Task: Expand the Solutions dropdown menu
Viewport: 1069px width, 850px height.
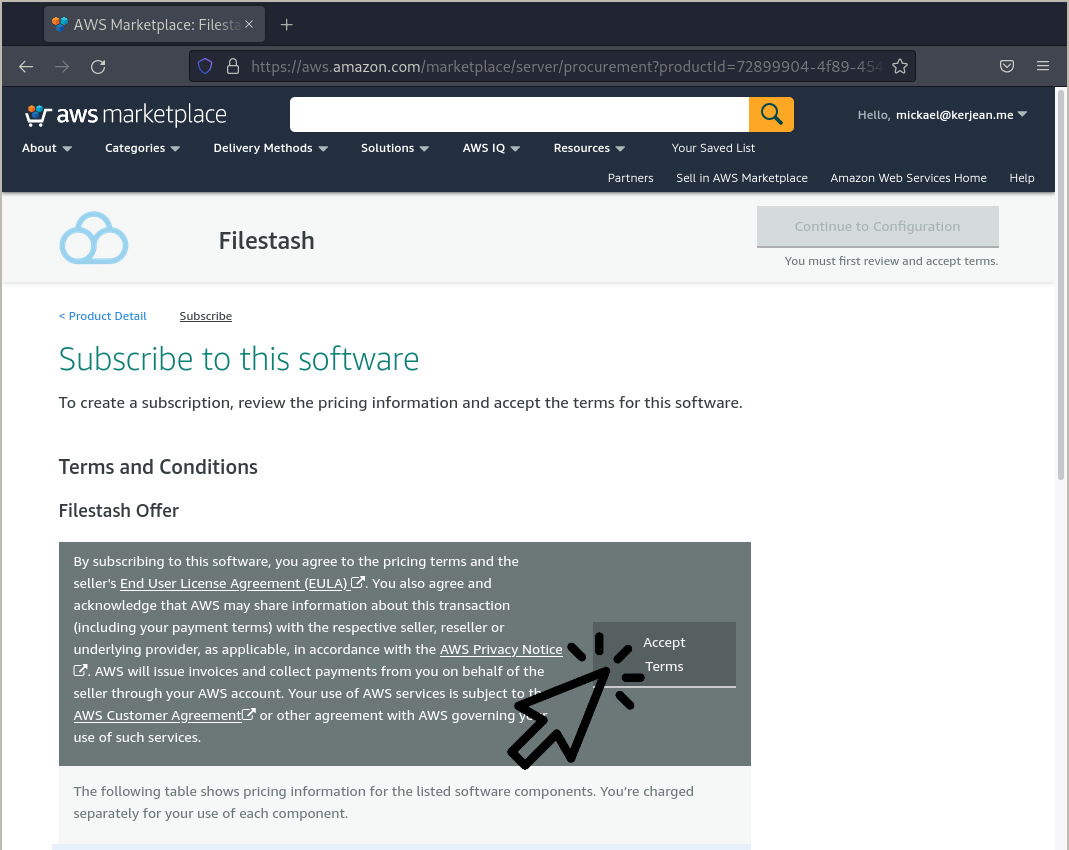Action: (395, 148)
